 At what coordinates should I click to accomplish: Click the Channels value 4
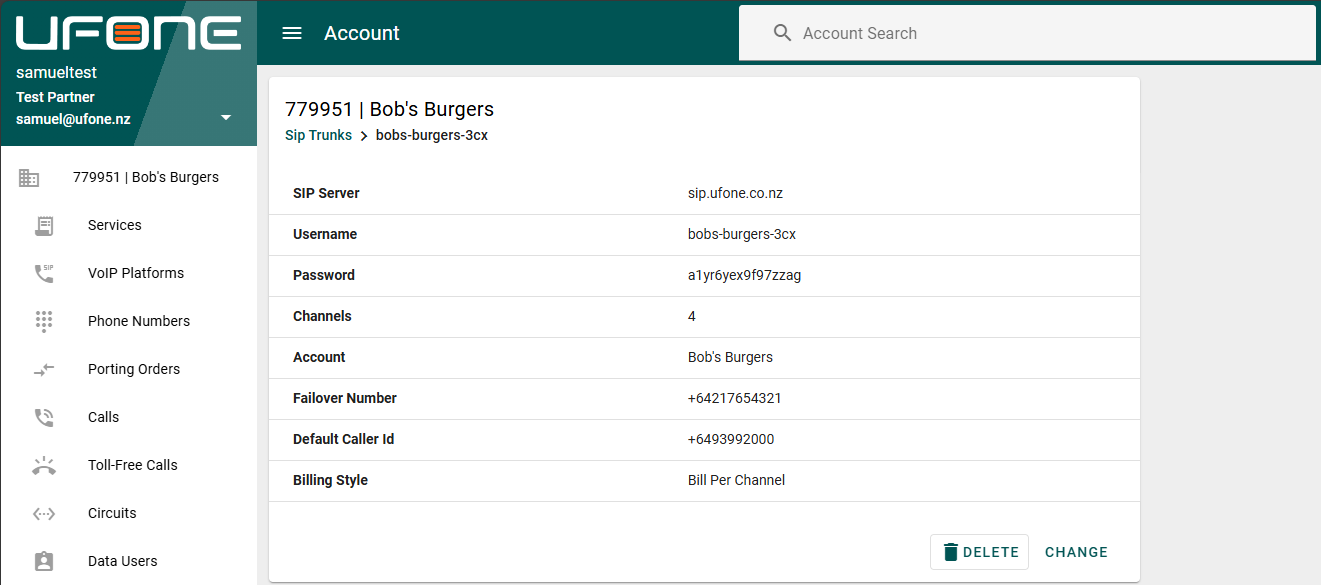pyautogui.click(x=692, y=316)
